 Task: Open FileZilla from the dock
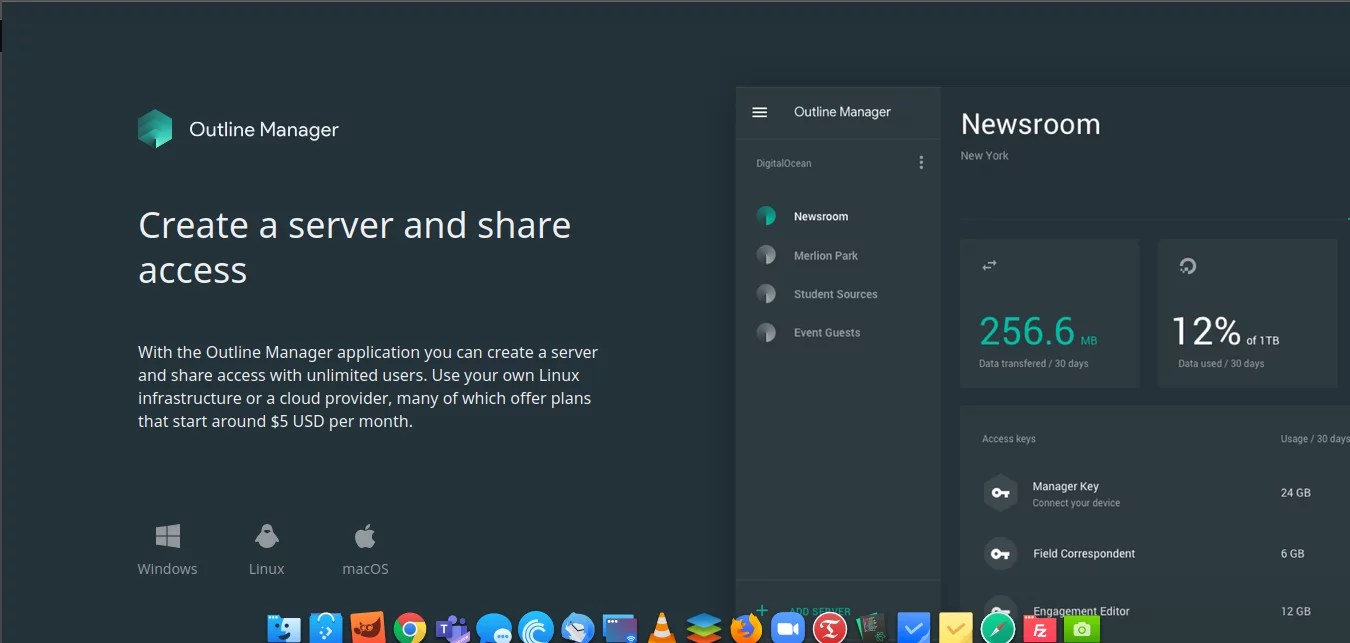(1040, 628)
